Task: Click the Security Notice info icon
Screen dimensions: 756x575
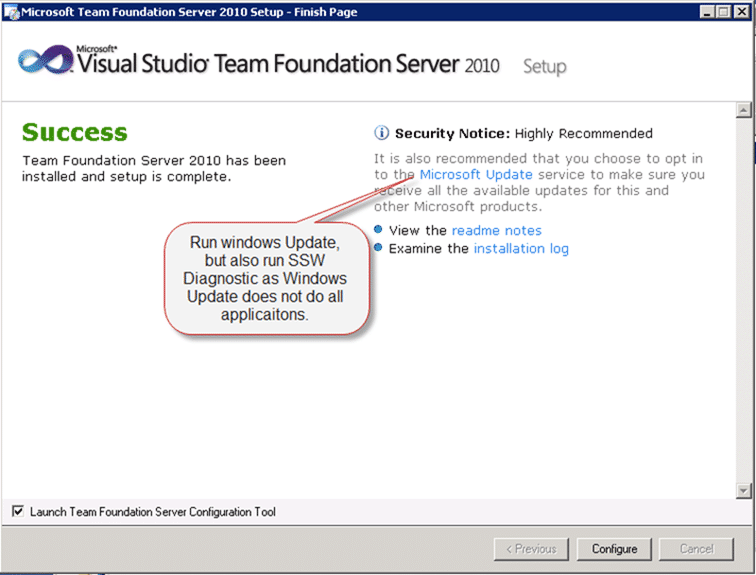Action: click(381, 133)
